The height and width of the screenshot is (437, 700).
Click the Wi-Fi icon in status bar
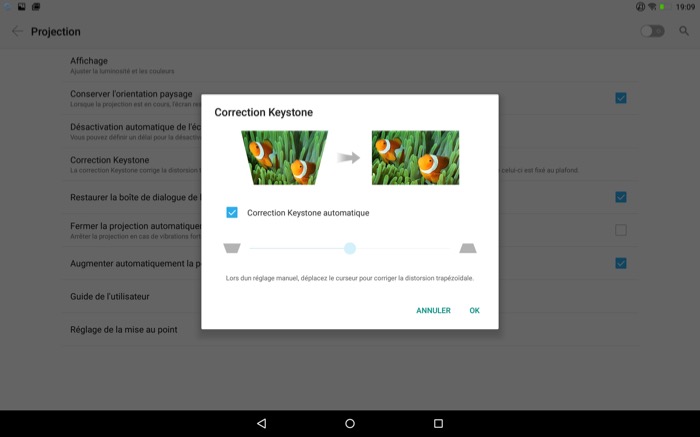coord(652,7)
